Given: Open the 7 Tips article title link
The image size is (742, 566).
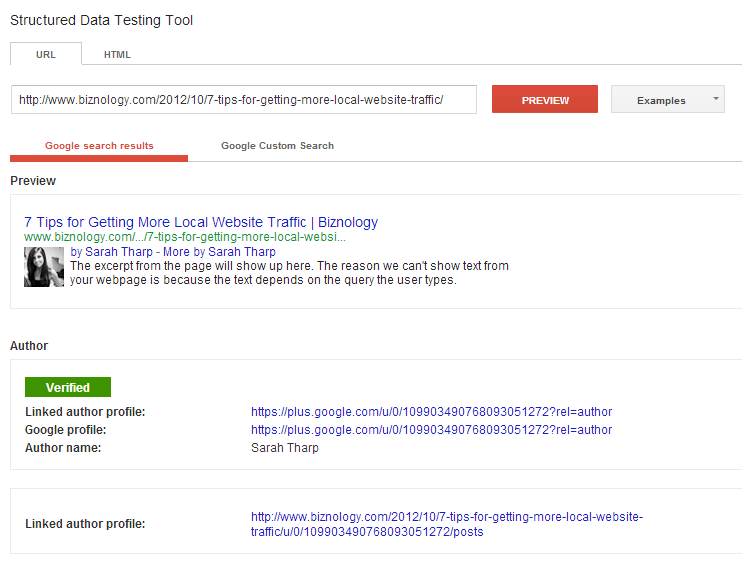Looking at the screenshot, I should point(201,222).
